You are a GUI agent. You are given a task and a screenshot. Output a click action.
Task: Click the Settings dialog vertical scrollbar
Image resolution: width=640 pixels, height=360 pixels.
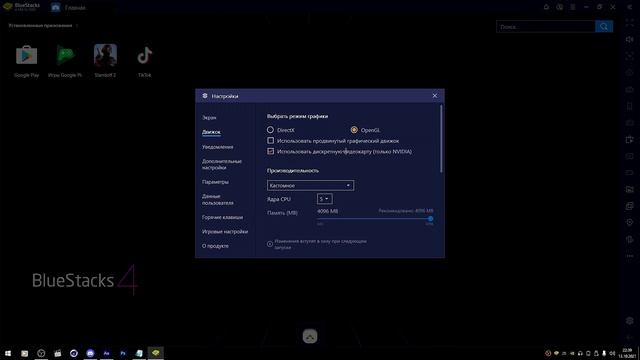(441, 138)
